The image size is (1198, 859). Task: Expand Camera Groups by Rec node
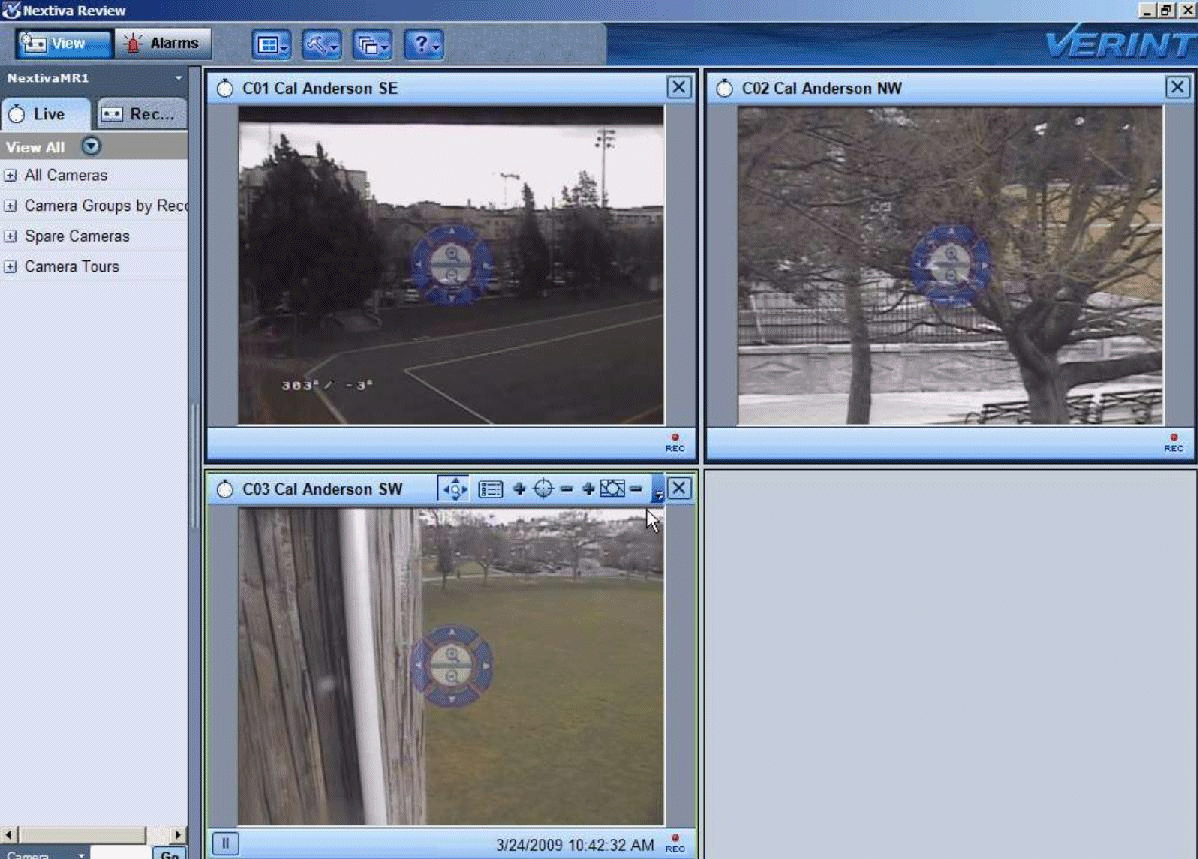click(x=10, y=206)
